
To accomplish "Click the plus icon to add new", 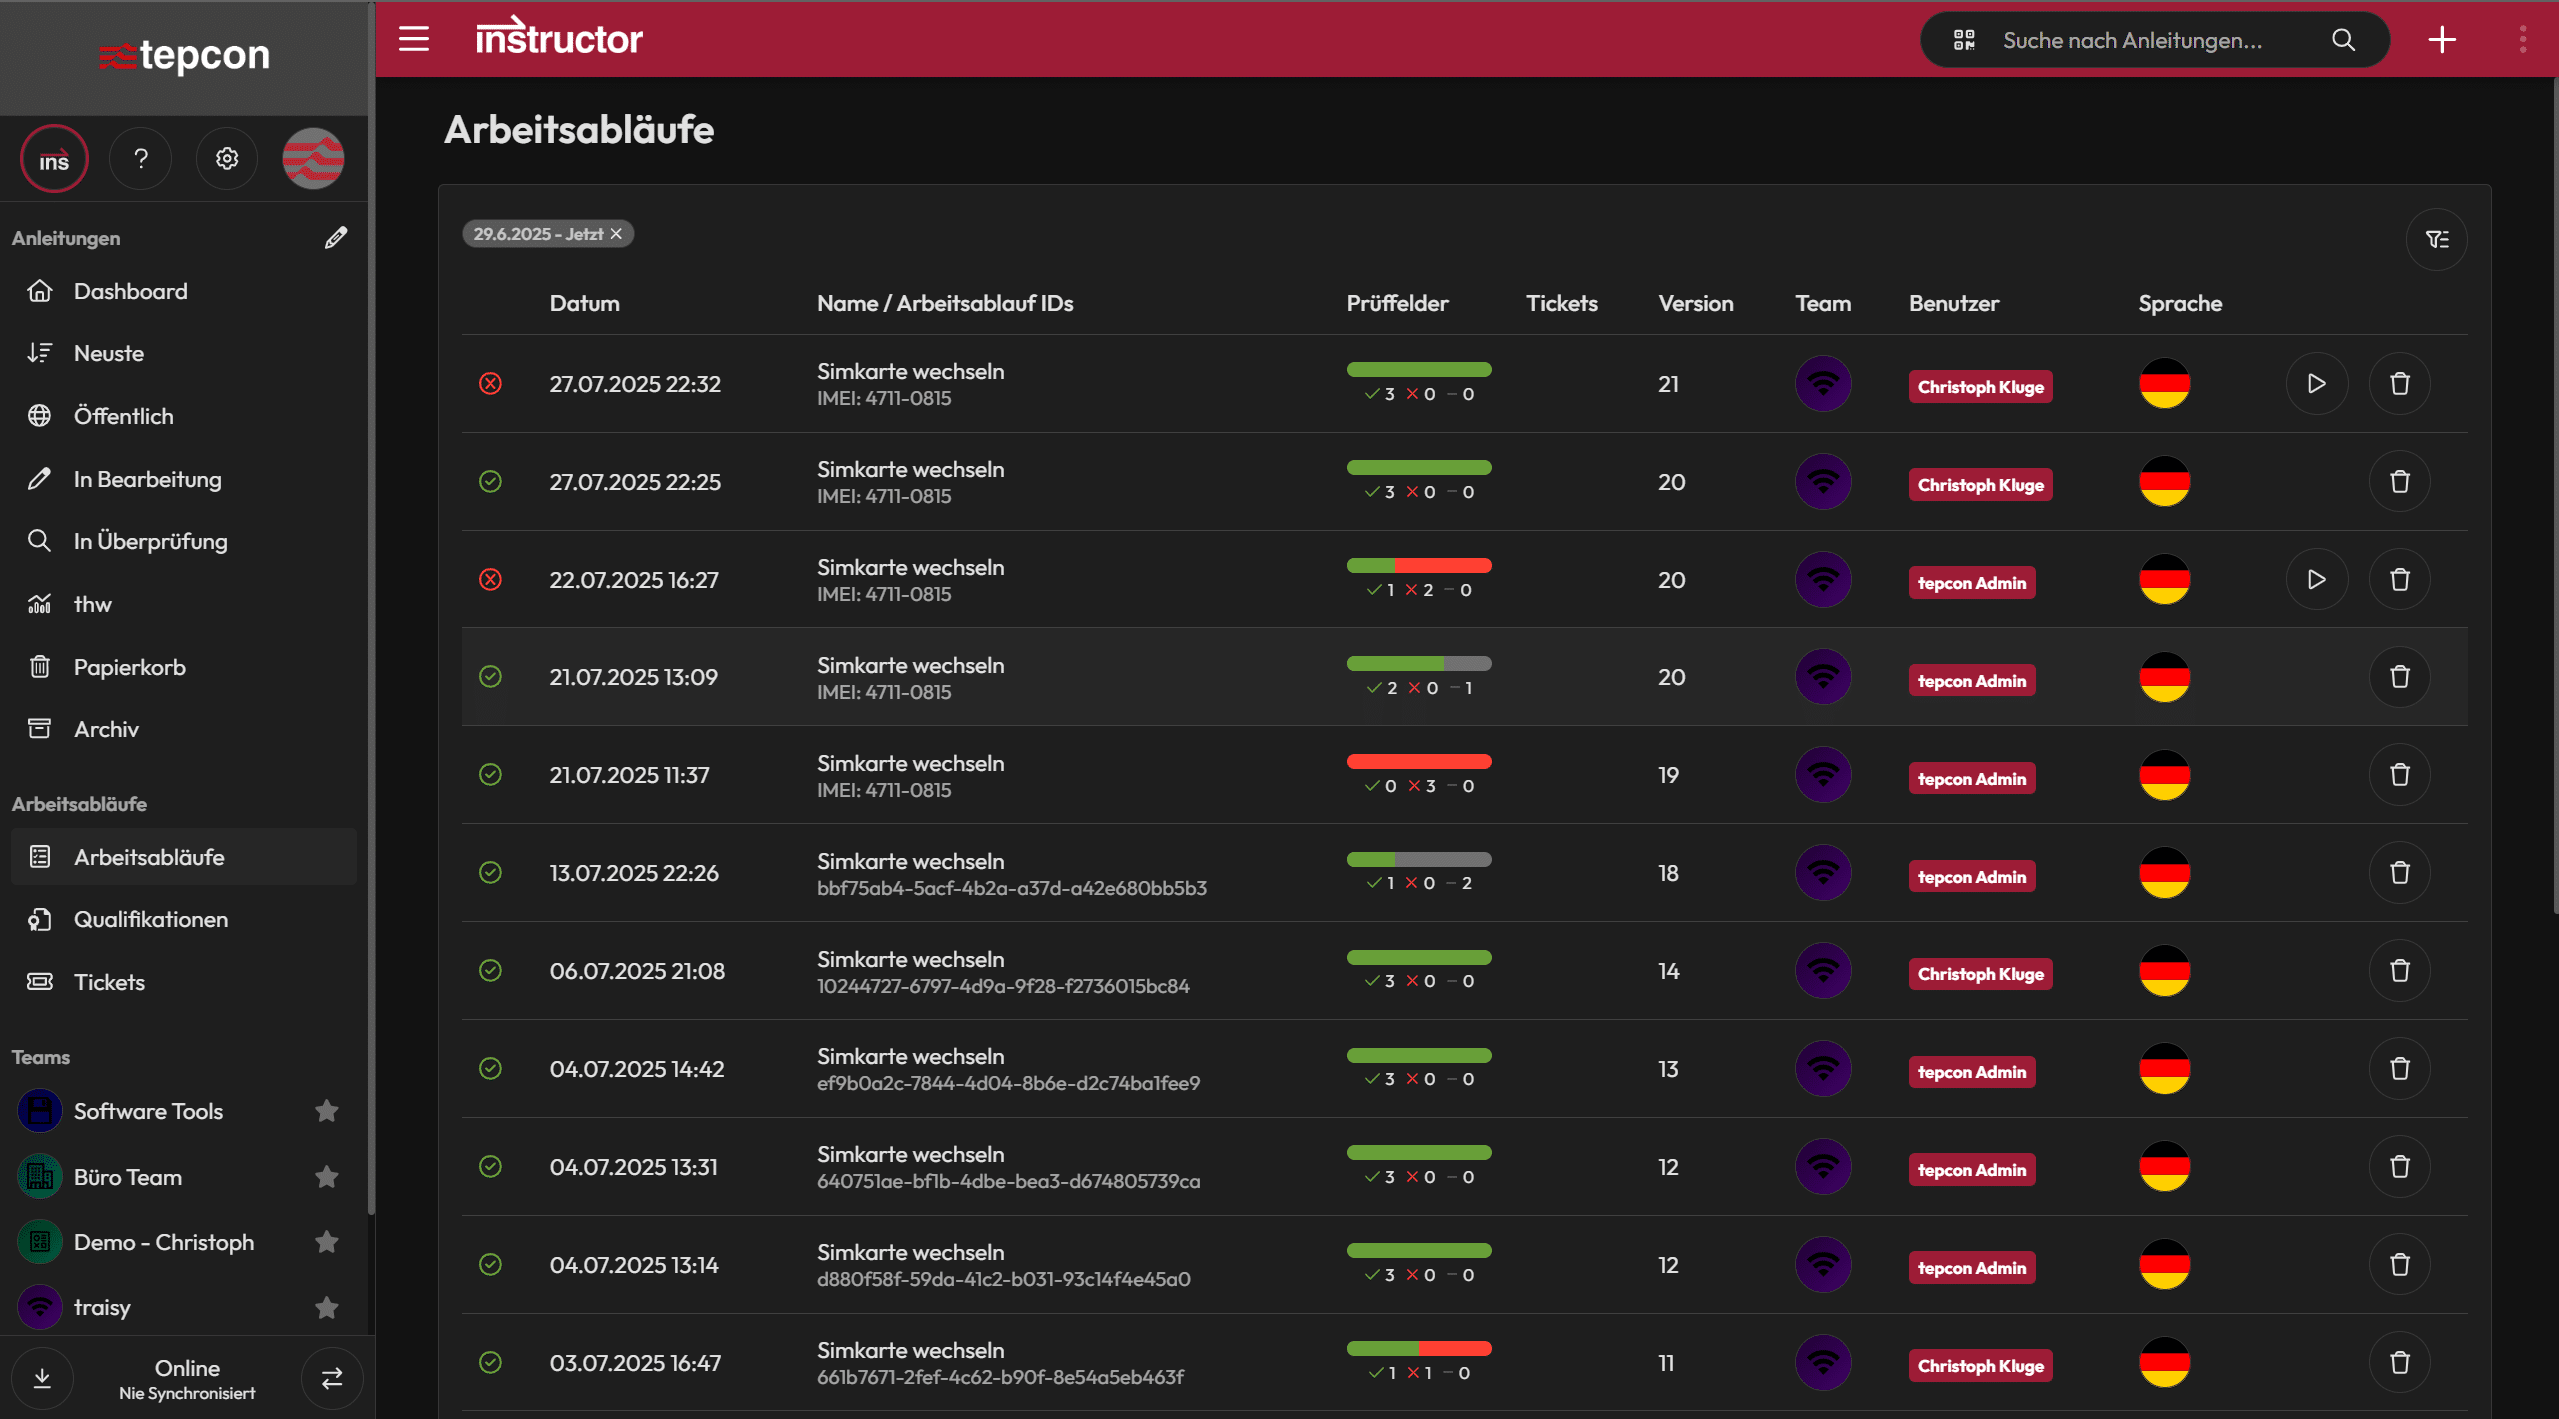I will [x=2442, y=40].
